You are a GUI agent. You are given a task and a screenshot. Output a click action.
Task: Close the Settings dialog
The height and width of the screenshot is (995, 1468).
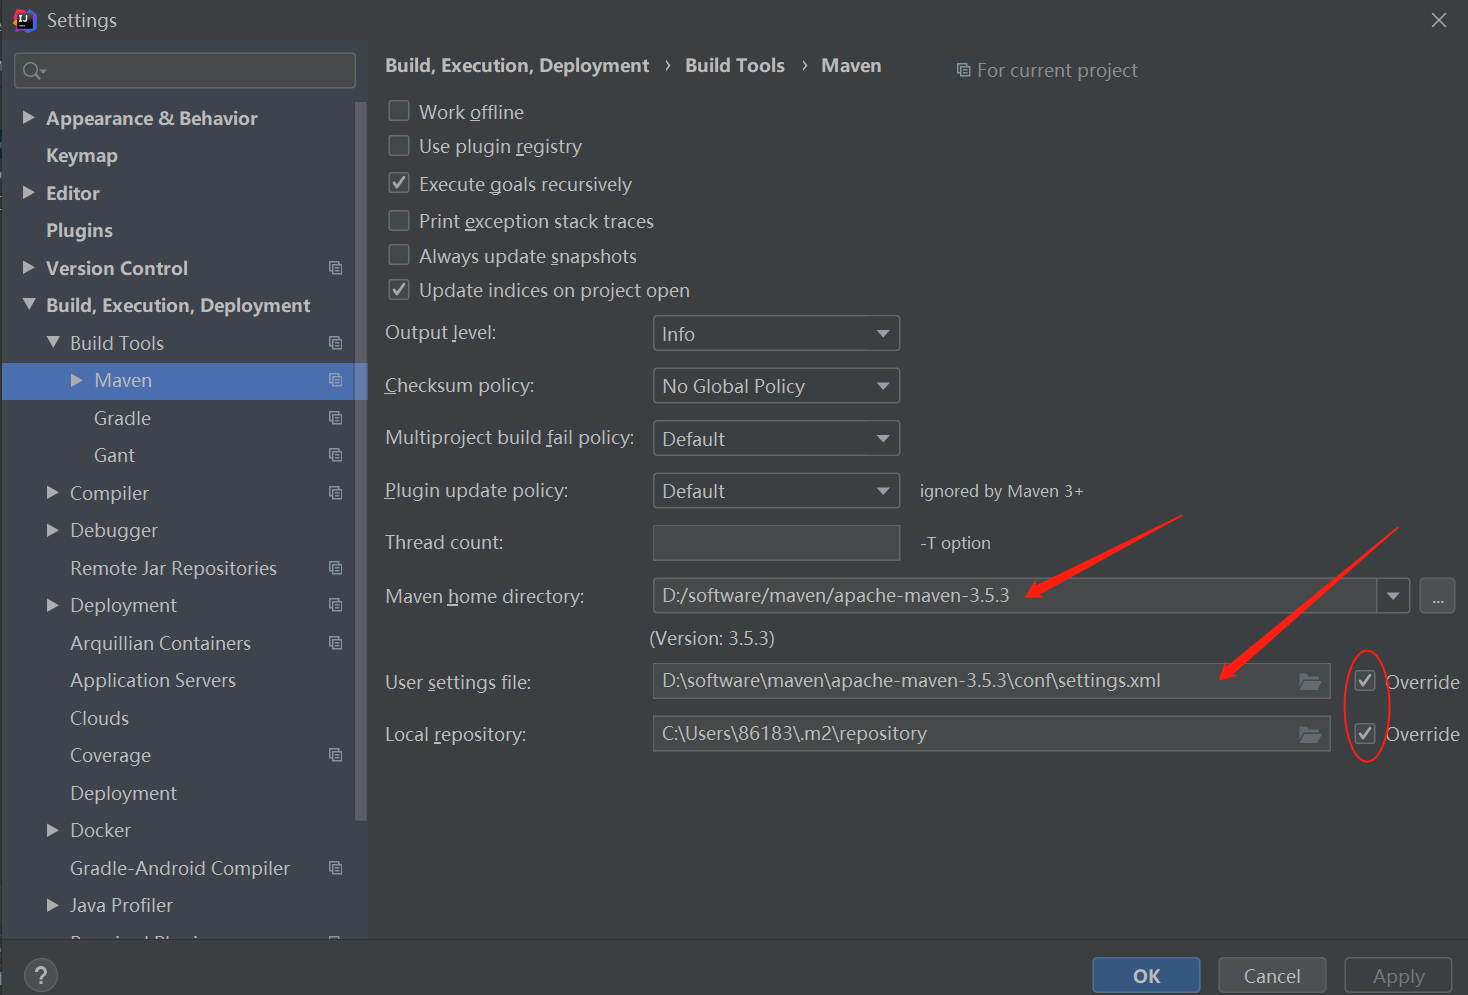pos(1439,20)
